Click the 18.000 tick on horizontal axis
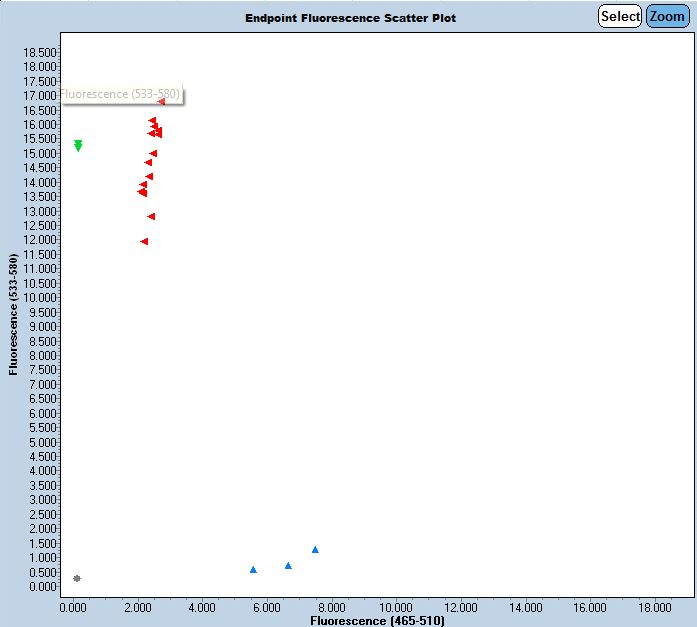 [655, 606]
